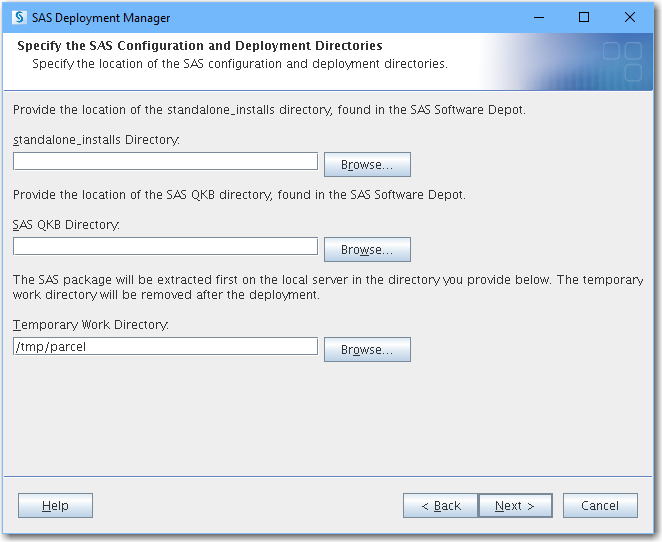This screenshot has height=542, width=662.
Task: Cancel the deployment wizard
Action: click(x=600, y=506)
